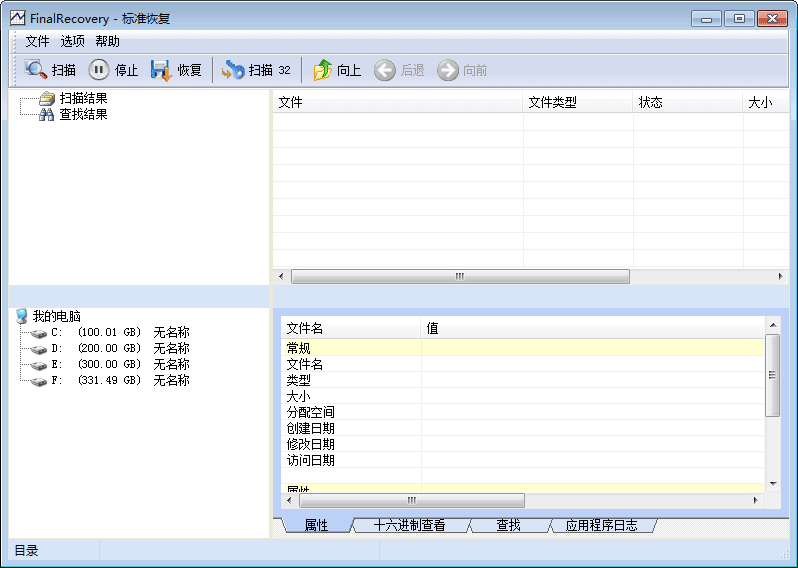
Task: Select the 大小 property row
Action: (x=523, y=396)
